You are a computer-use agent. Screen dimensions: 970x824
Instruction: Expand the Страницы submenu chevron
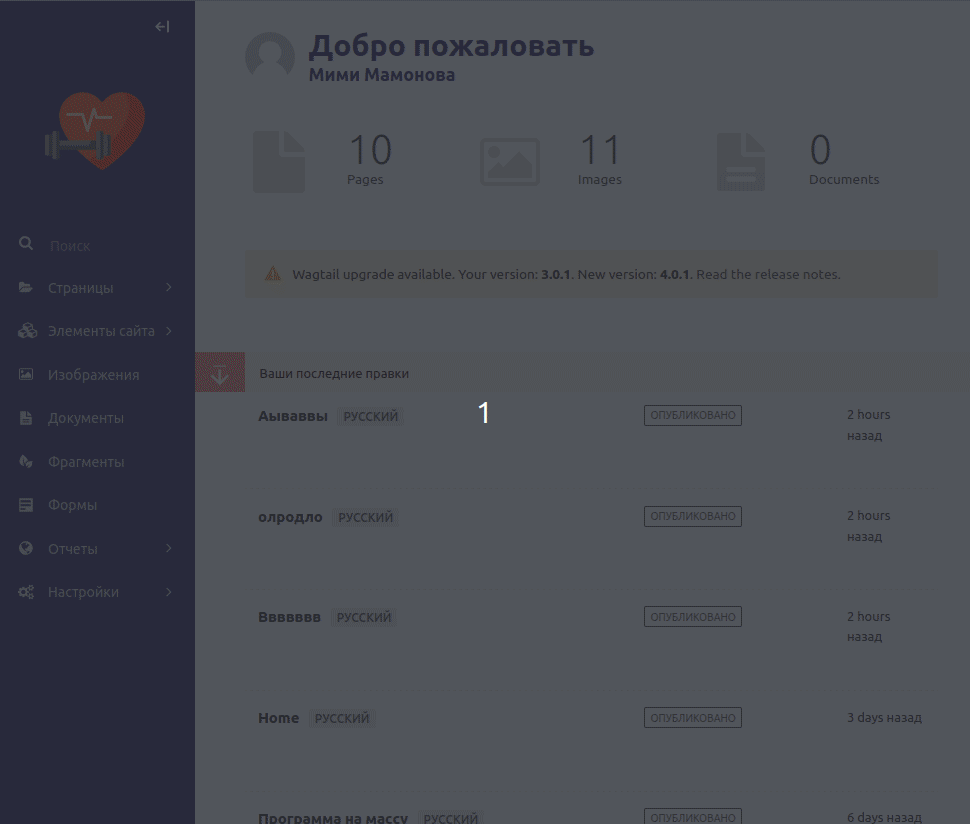pyautogui.click(x=168, y=288)
